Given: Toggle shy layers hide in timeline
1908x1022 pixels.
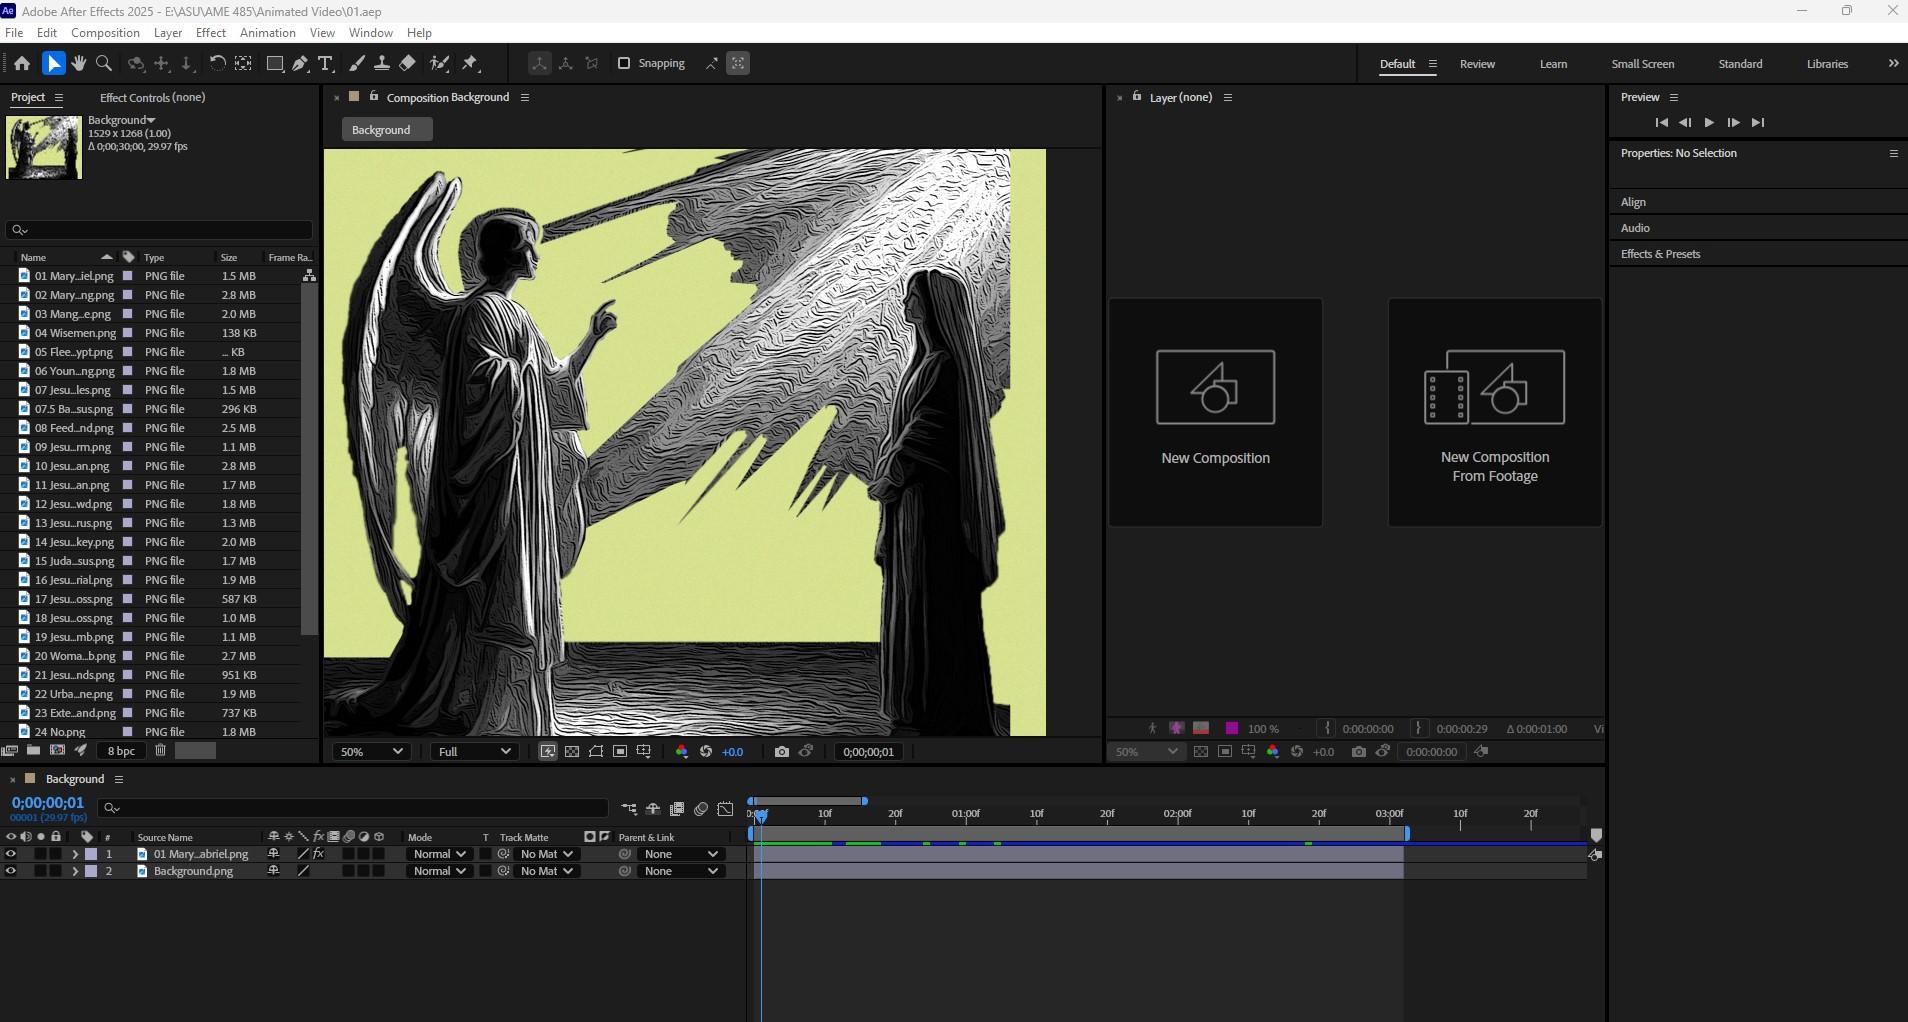Looking at the screenshot, I should click(653, 809).
